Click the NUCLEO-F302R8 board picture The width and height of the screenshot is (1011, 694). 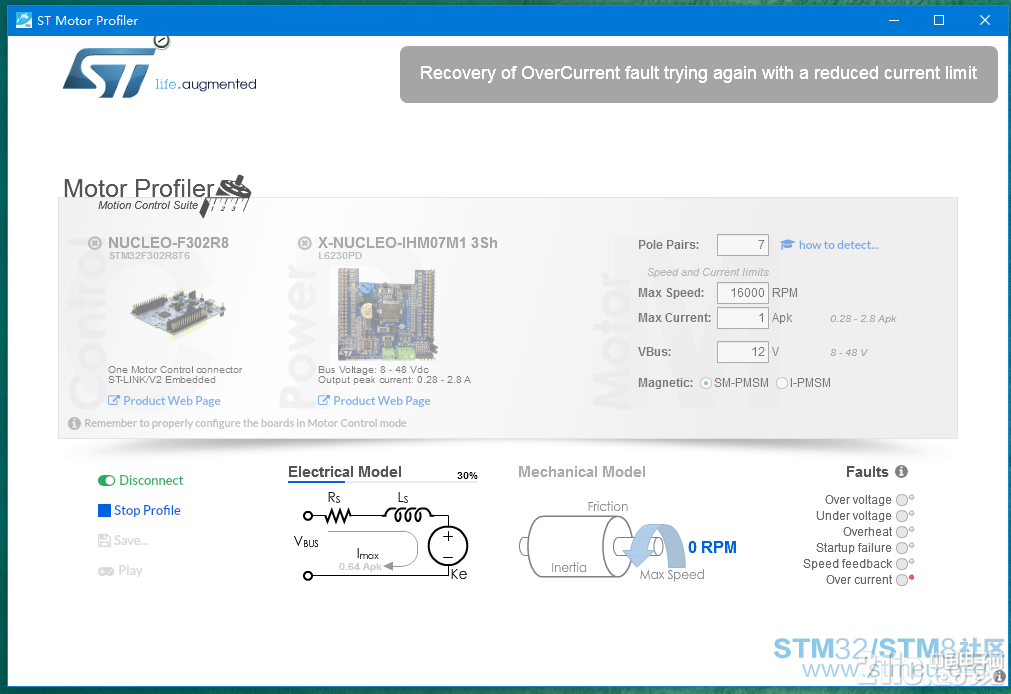pyautogui.click(x=179, y=313)
